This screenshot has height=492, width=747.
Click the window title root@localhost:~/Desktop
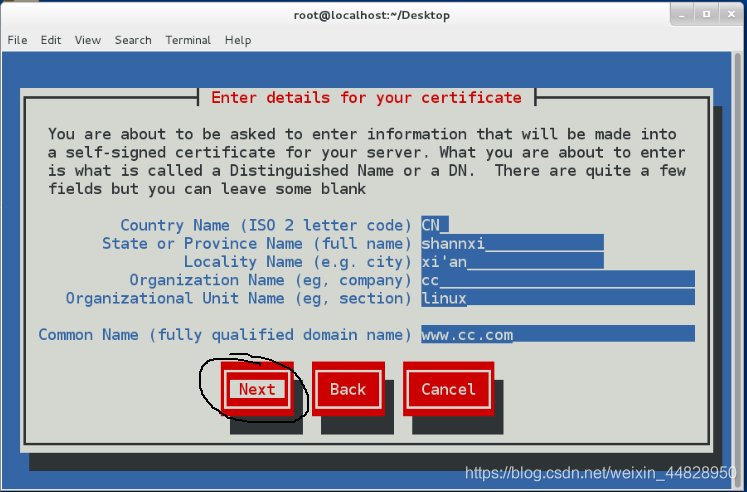[372, 15]
